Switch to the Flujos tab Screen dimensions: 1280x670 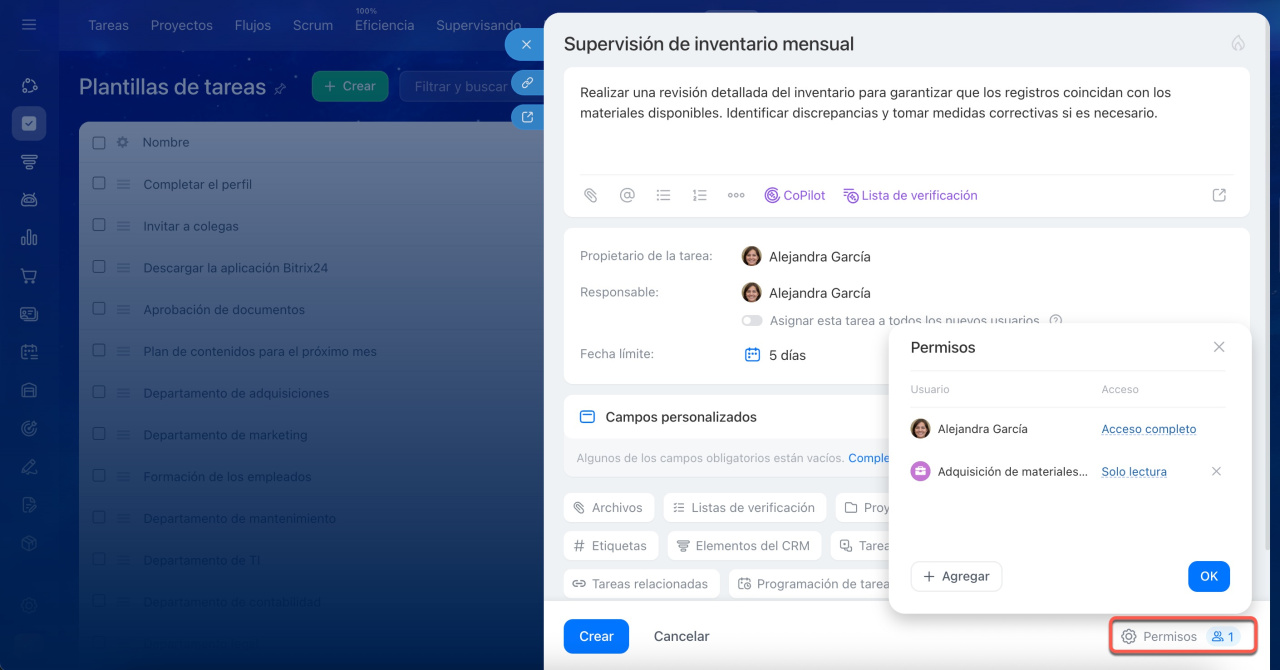[252, 26]
